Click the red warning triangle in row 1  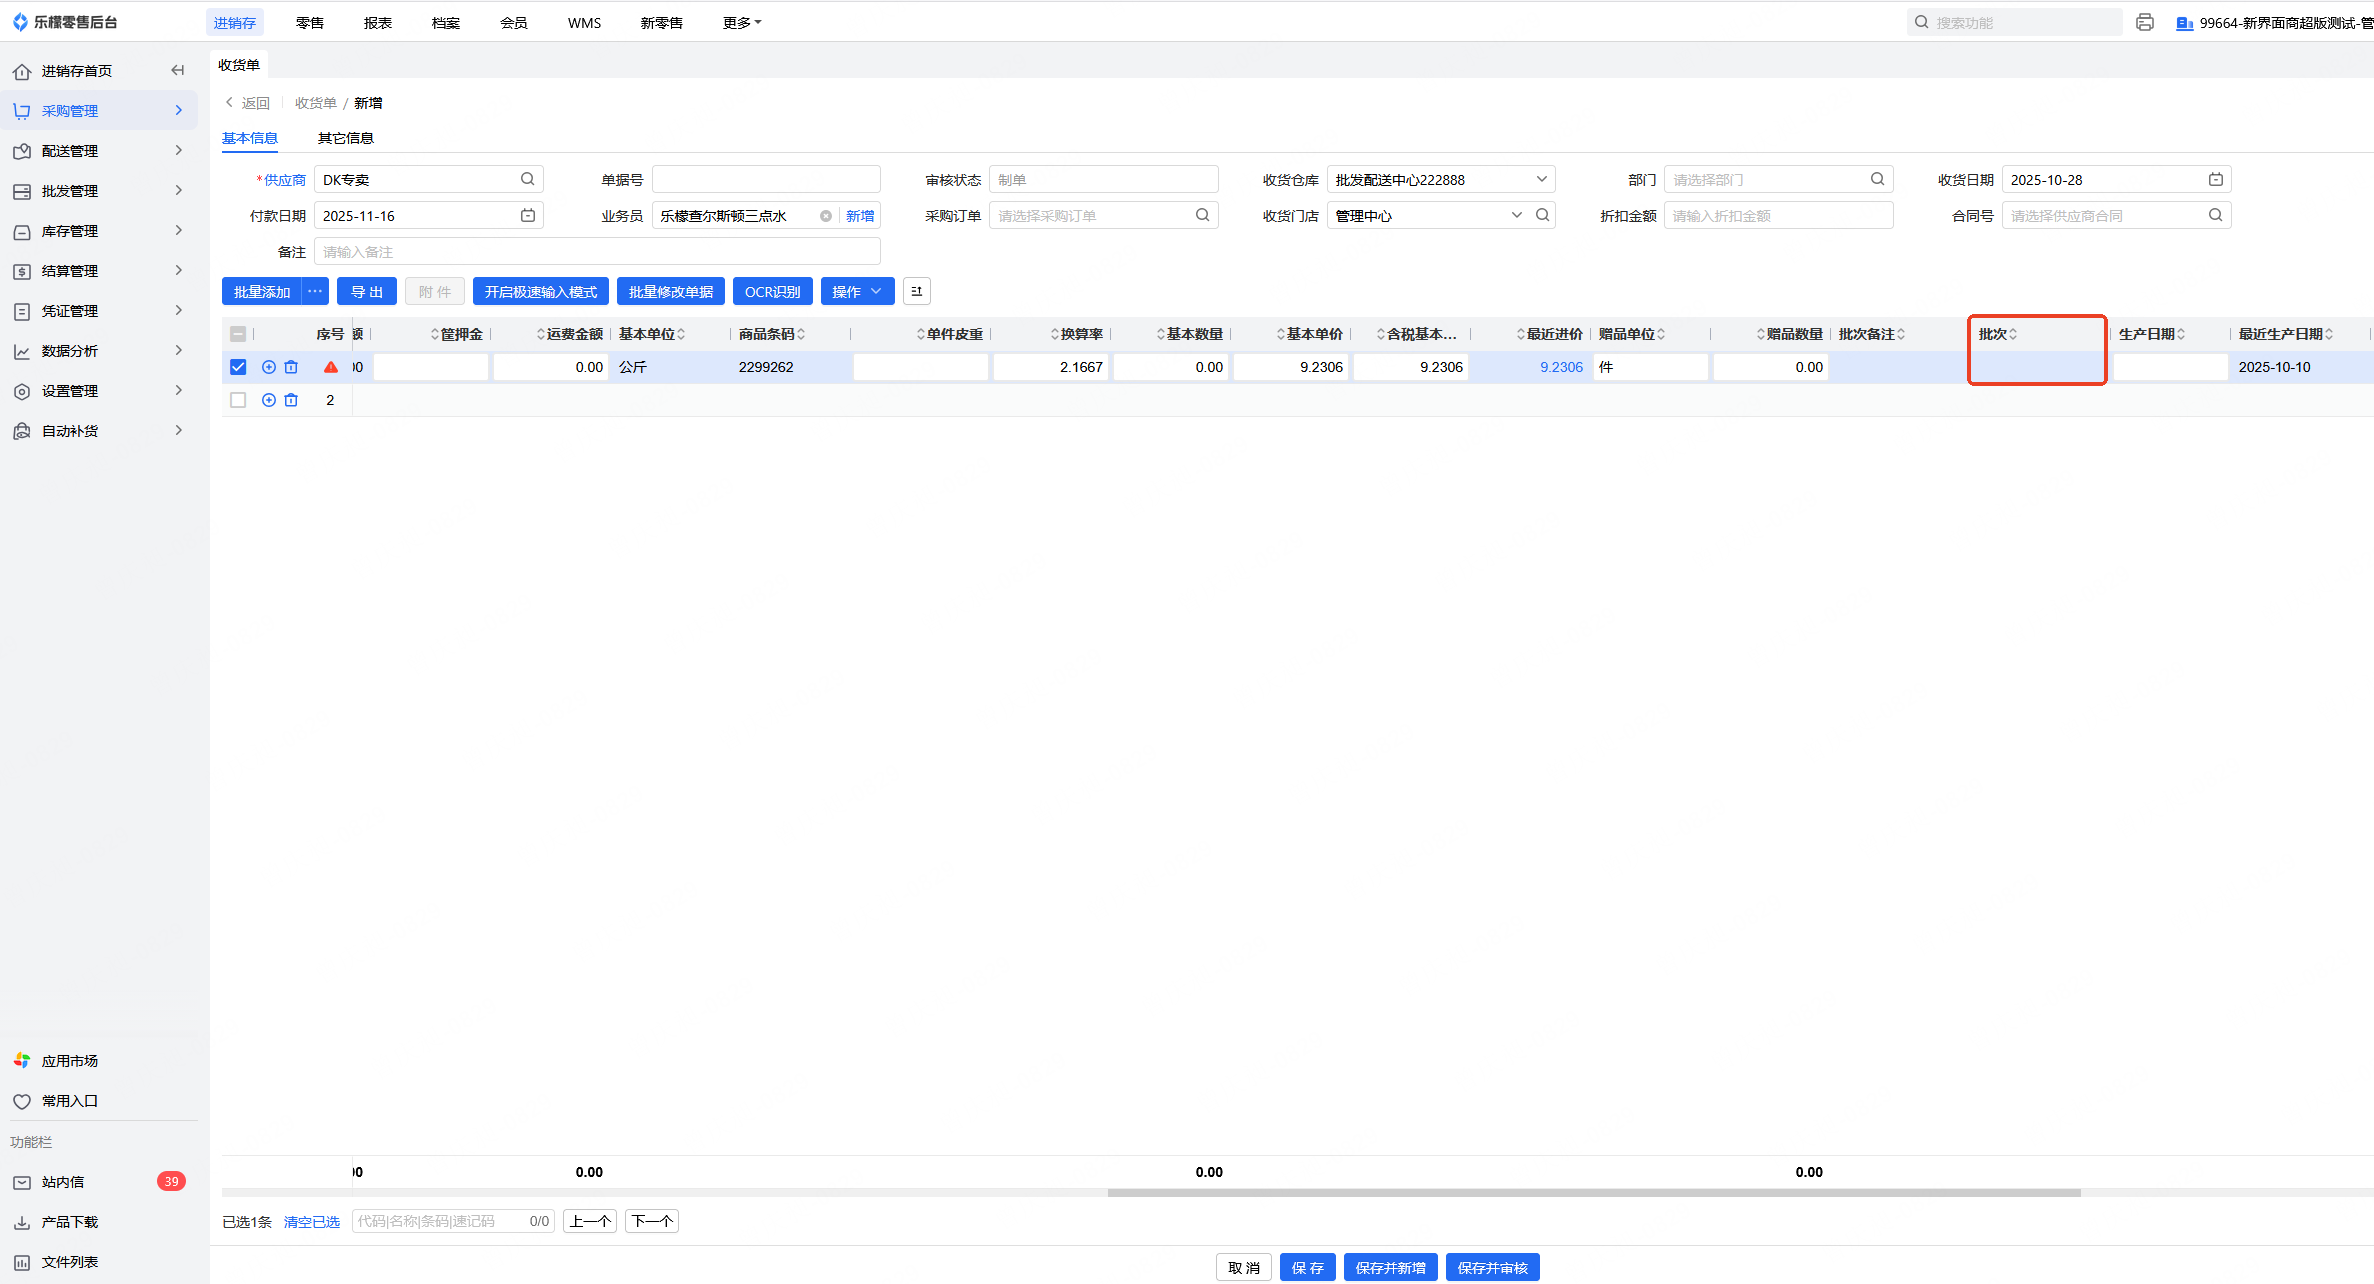(331, 367)
